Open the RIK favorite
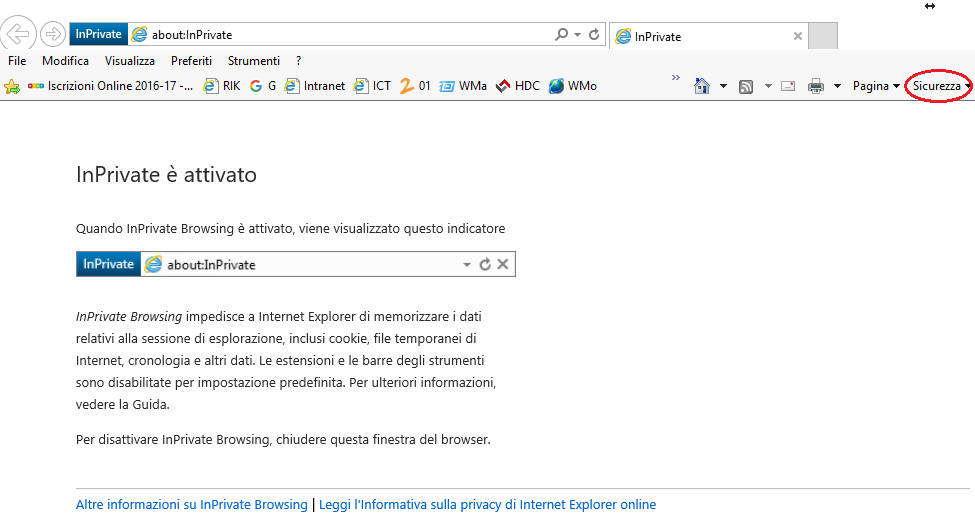 click(x=222, y=86)
